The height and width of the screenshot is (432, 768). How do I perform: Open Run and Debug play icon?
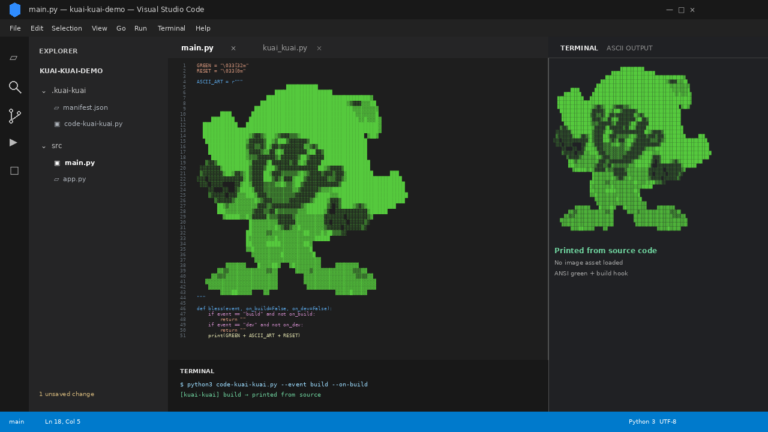click(x=13, y=143)
